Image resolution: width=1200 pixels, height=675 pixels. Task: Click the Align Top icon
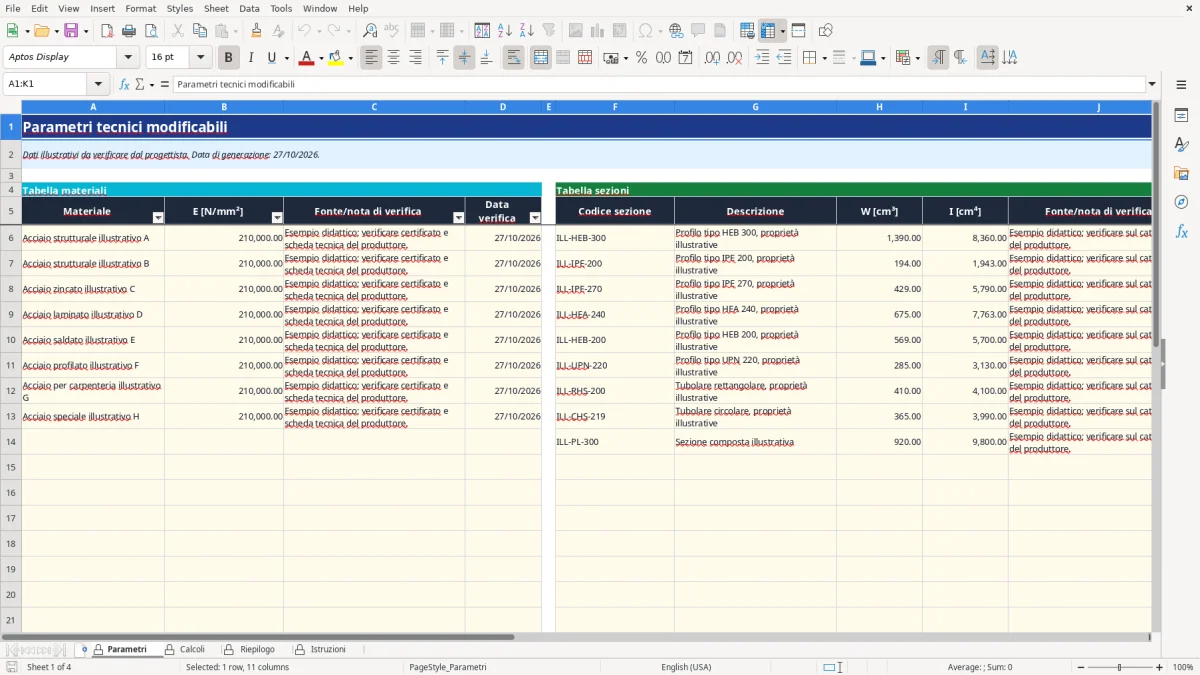tap(442, 58)
